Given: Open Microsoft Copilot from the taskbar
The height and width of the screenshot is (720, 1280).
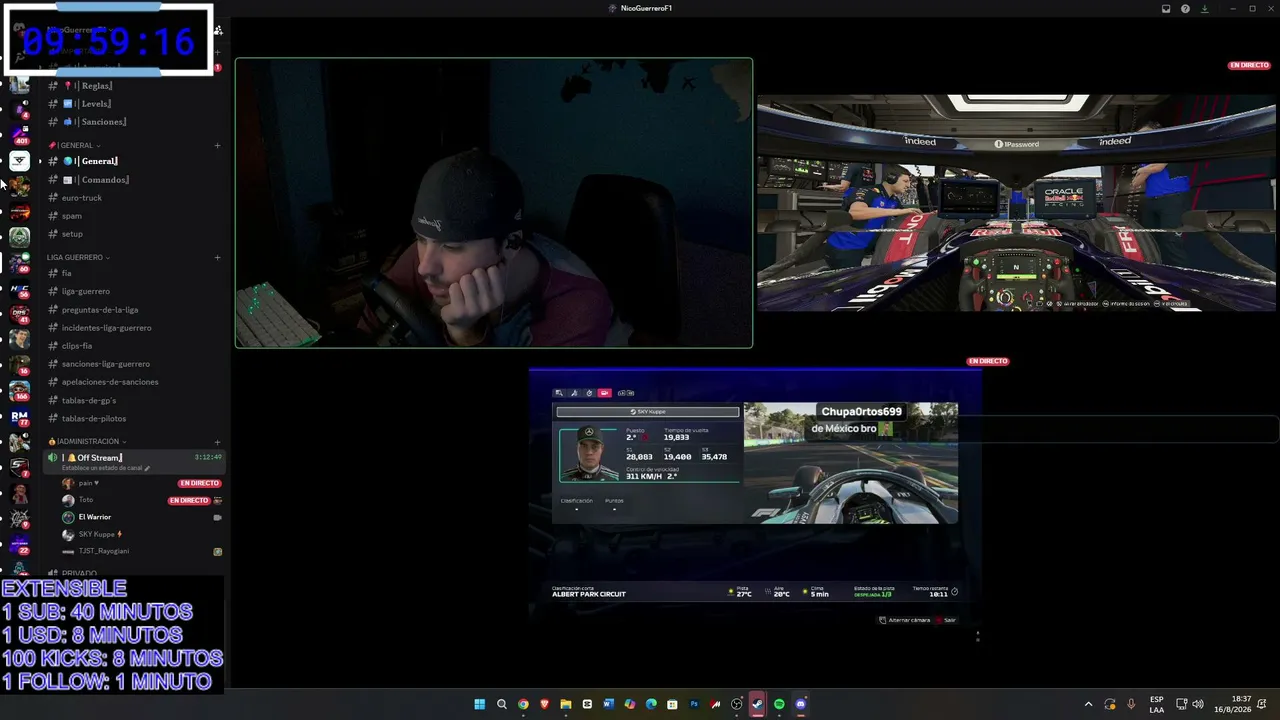Looking at the screenshot, I should coord(630,704).
